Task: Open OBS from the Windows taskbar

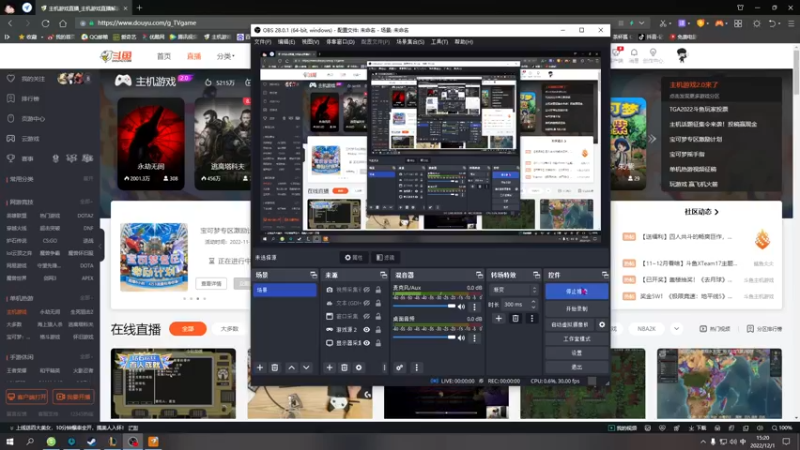Action: [x=133, y=441]
